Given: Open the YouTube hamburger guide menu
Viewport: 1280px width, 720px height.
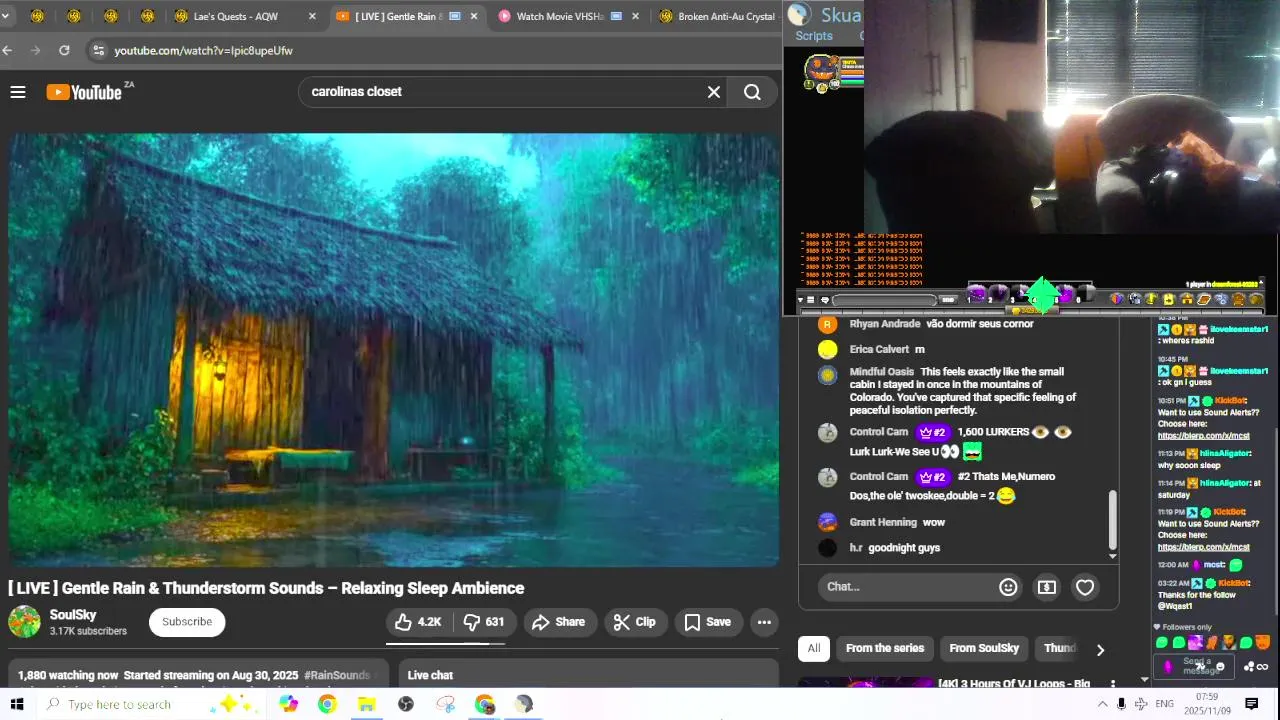Looking at the screenshot, I should (x=18, y=92).
